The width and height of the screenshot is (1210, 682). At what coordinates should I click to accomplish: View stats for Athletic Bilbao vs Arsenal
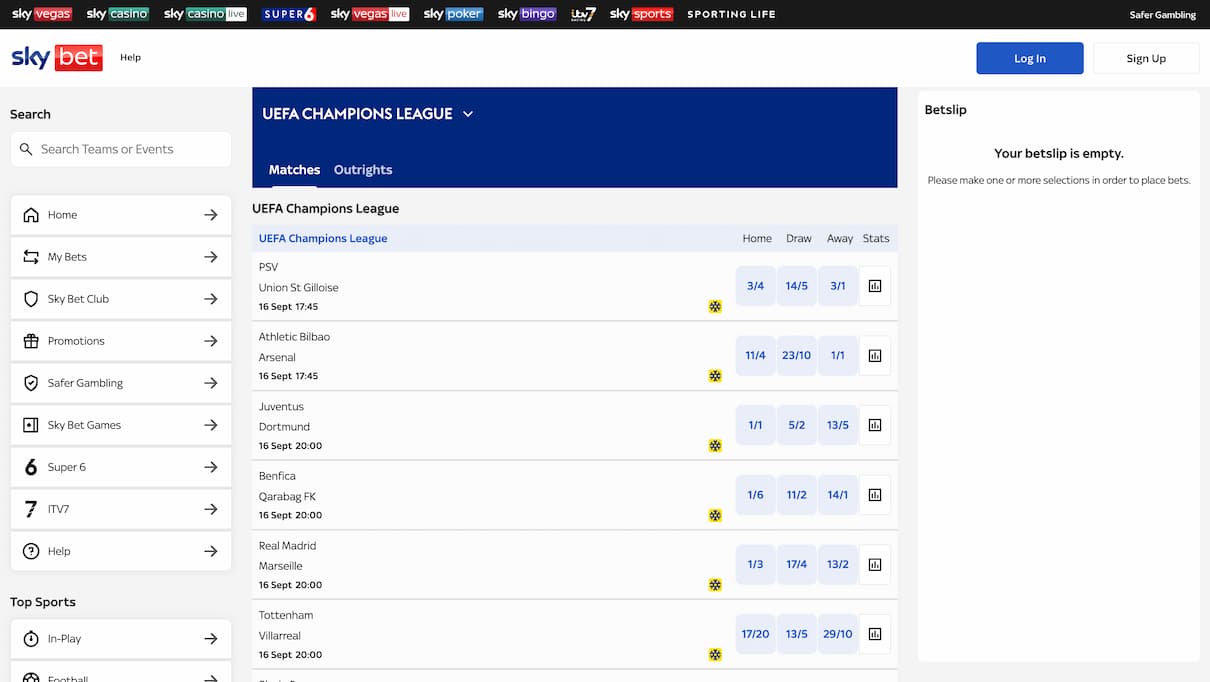tap(875, 355)
